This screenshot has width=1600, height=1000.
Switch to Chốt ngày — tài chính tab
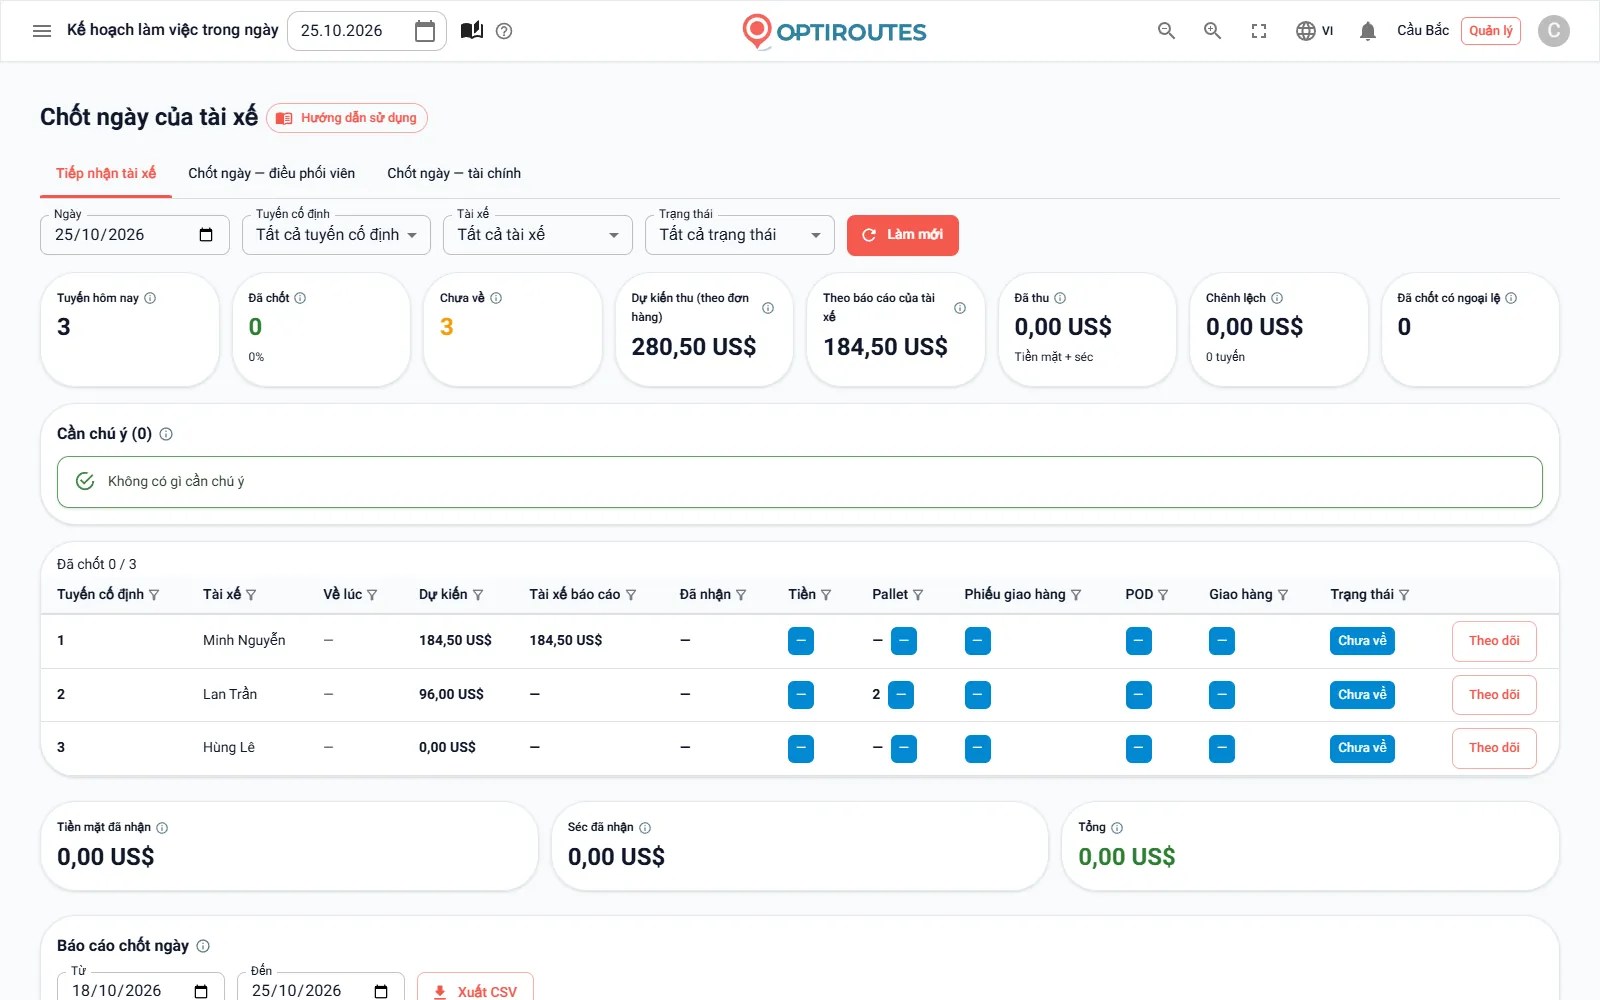click(454, 173)
